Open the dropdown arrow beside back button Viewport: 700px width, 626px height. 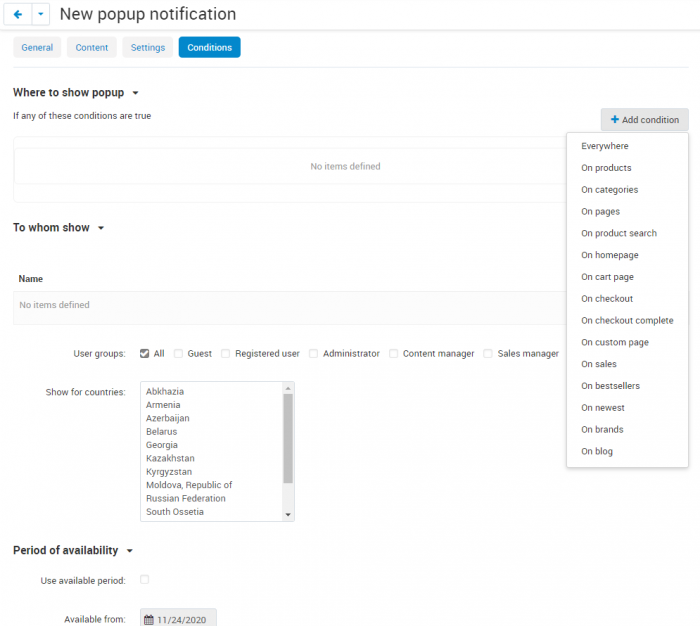click(41, 14)
